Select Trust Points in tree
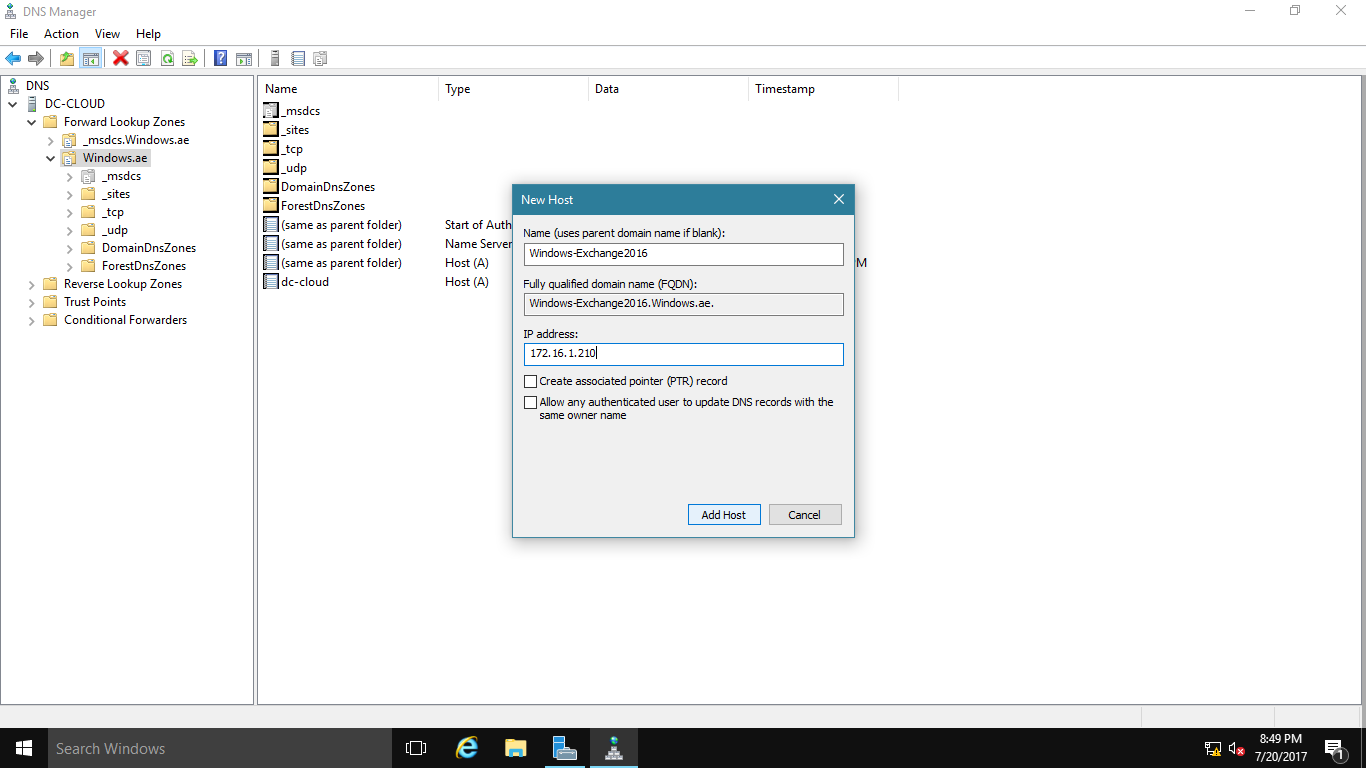 click(95, 302)
